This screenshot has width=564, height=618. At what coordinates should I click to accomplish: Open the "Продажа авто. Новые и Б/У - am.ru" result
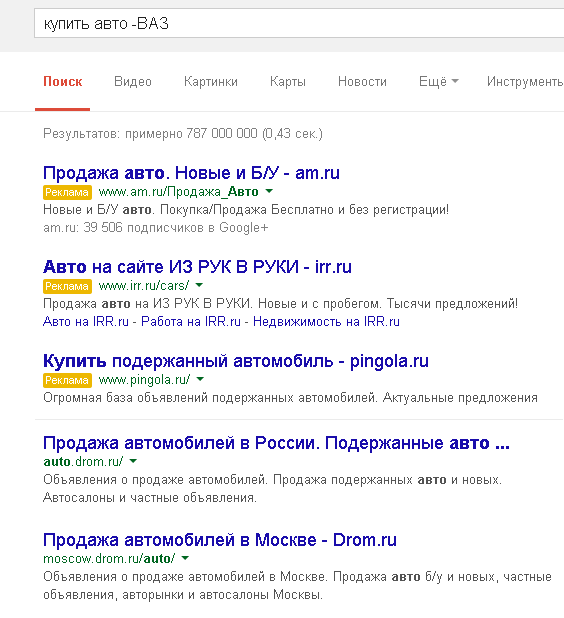[191, 173]
